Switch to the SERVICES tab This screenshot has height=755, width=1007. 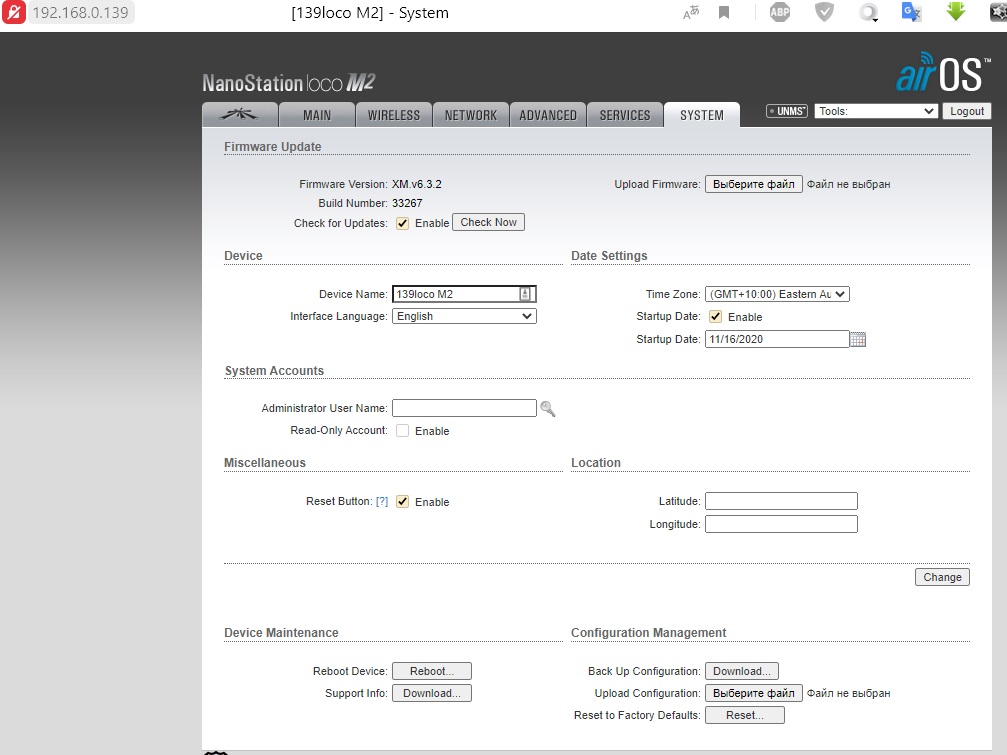(625, 115)
